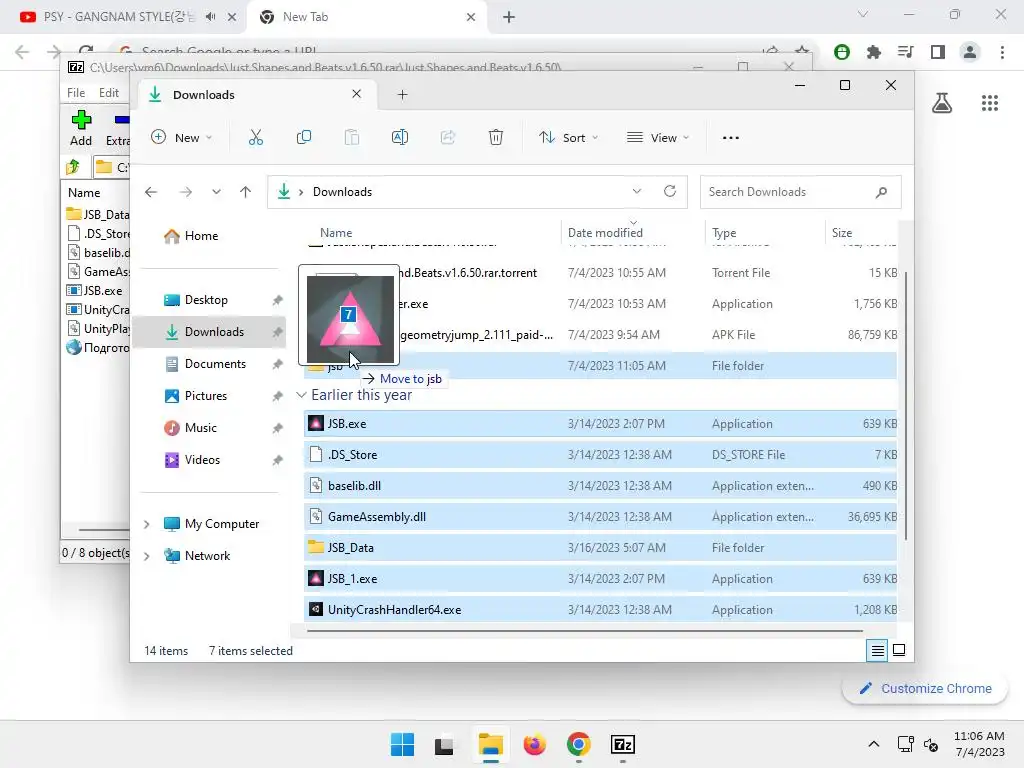Go up one folder with the up arrow

pyautogui.click(x=246, y=192)
